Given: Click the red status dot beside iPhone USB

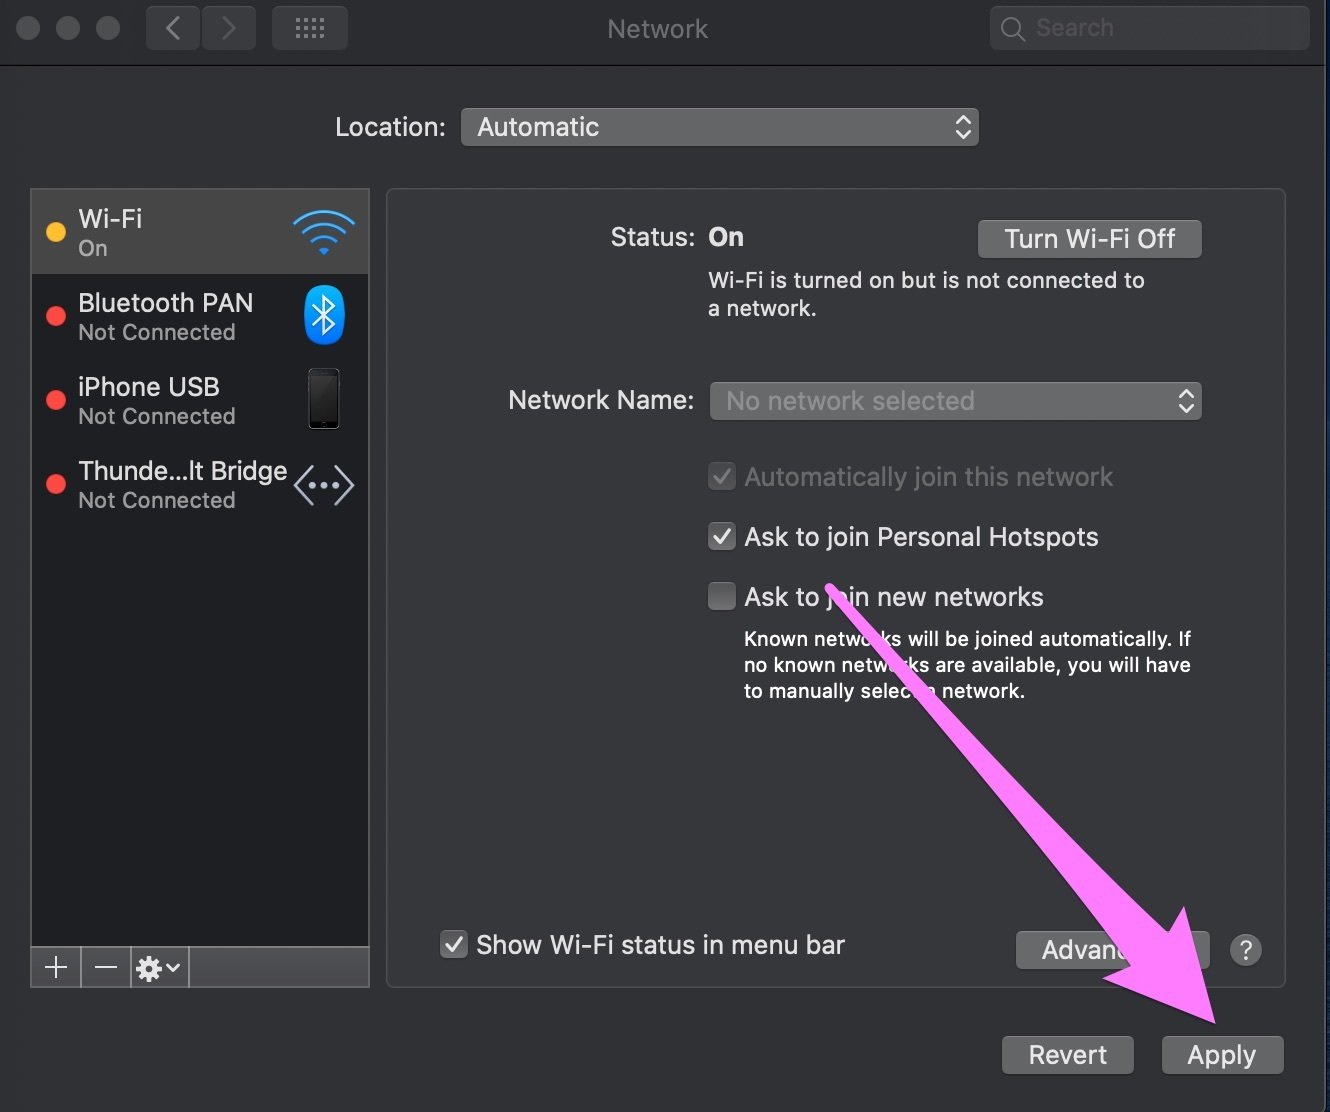Looking at the screenshot, I should 56,400.
